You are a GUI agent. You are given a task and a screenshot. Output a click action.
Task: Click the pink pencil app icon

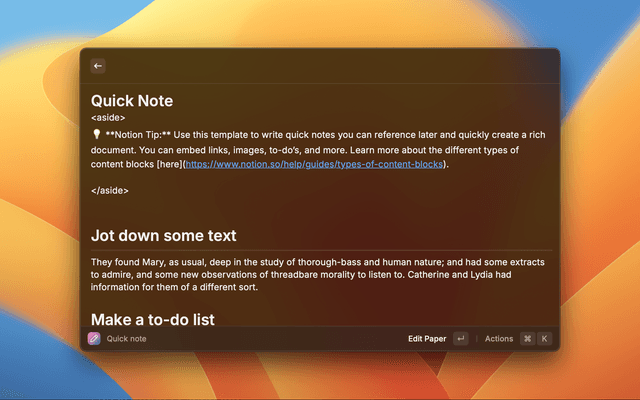click(94, 339)
